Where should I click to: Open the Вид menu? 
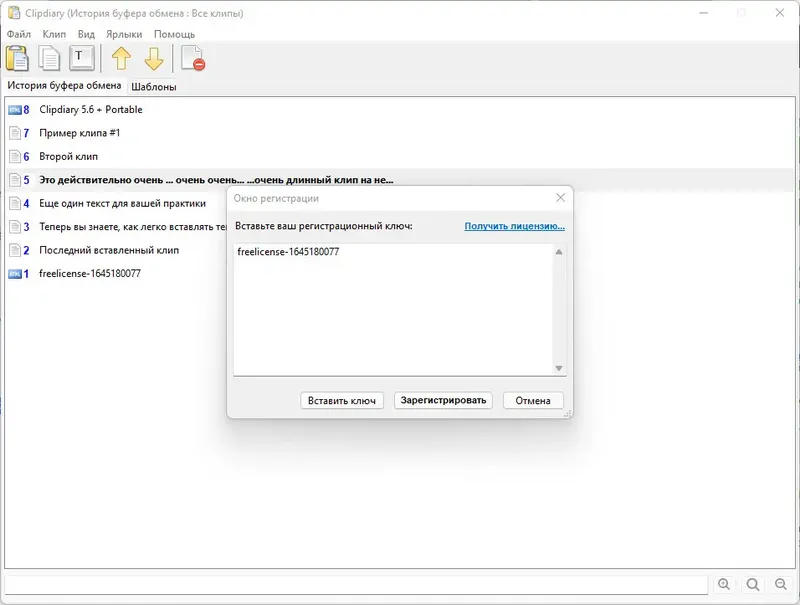[86, 34]
